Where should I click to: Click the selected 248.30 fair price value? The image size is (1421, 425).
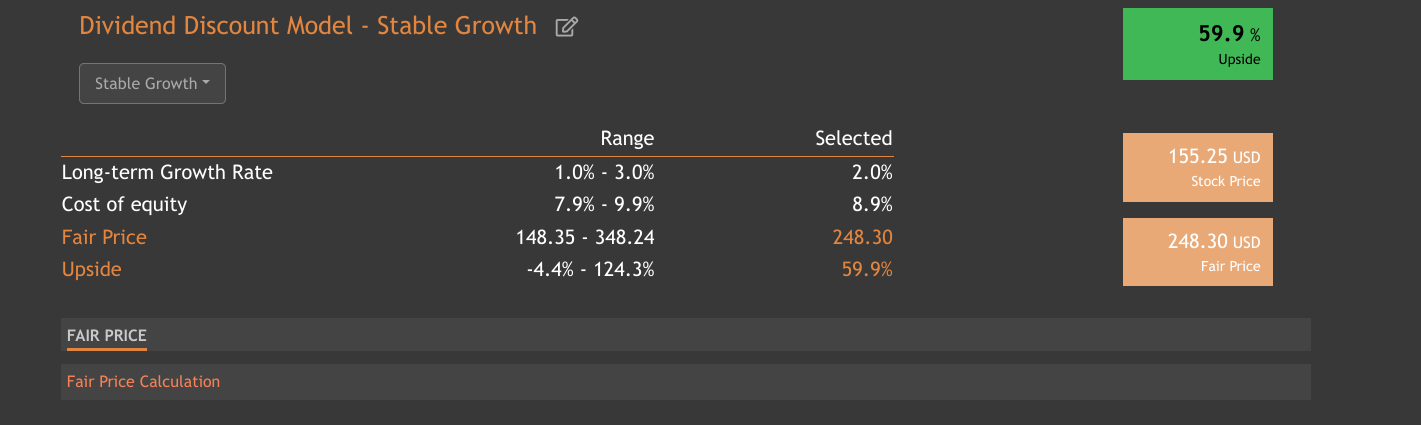click(x=862, y=237)
